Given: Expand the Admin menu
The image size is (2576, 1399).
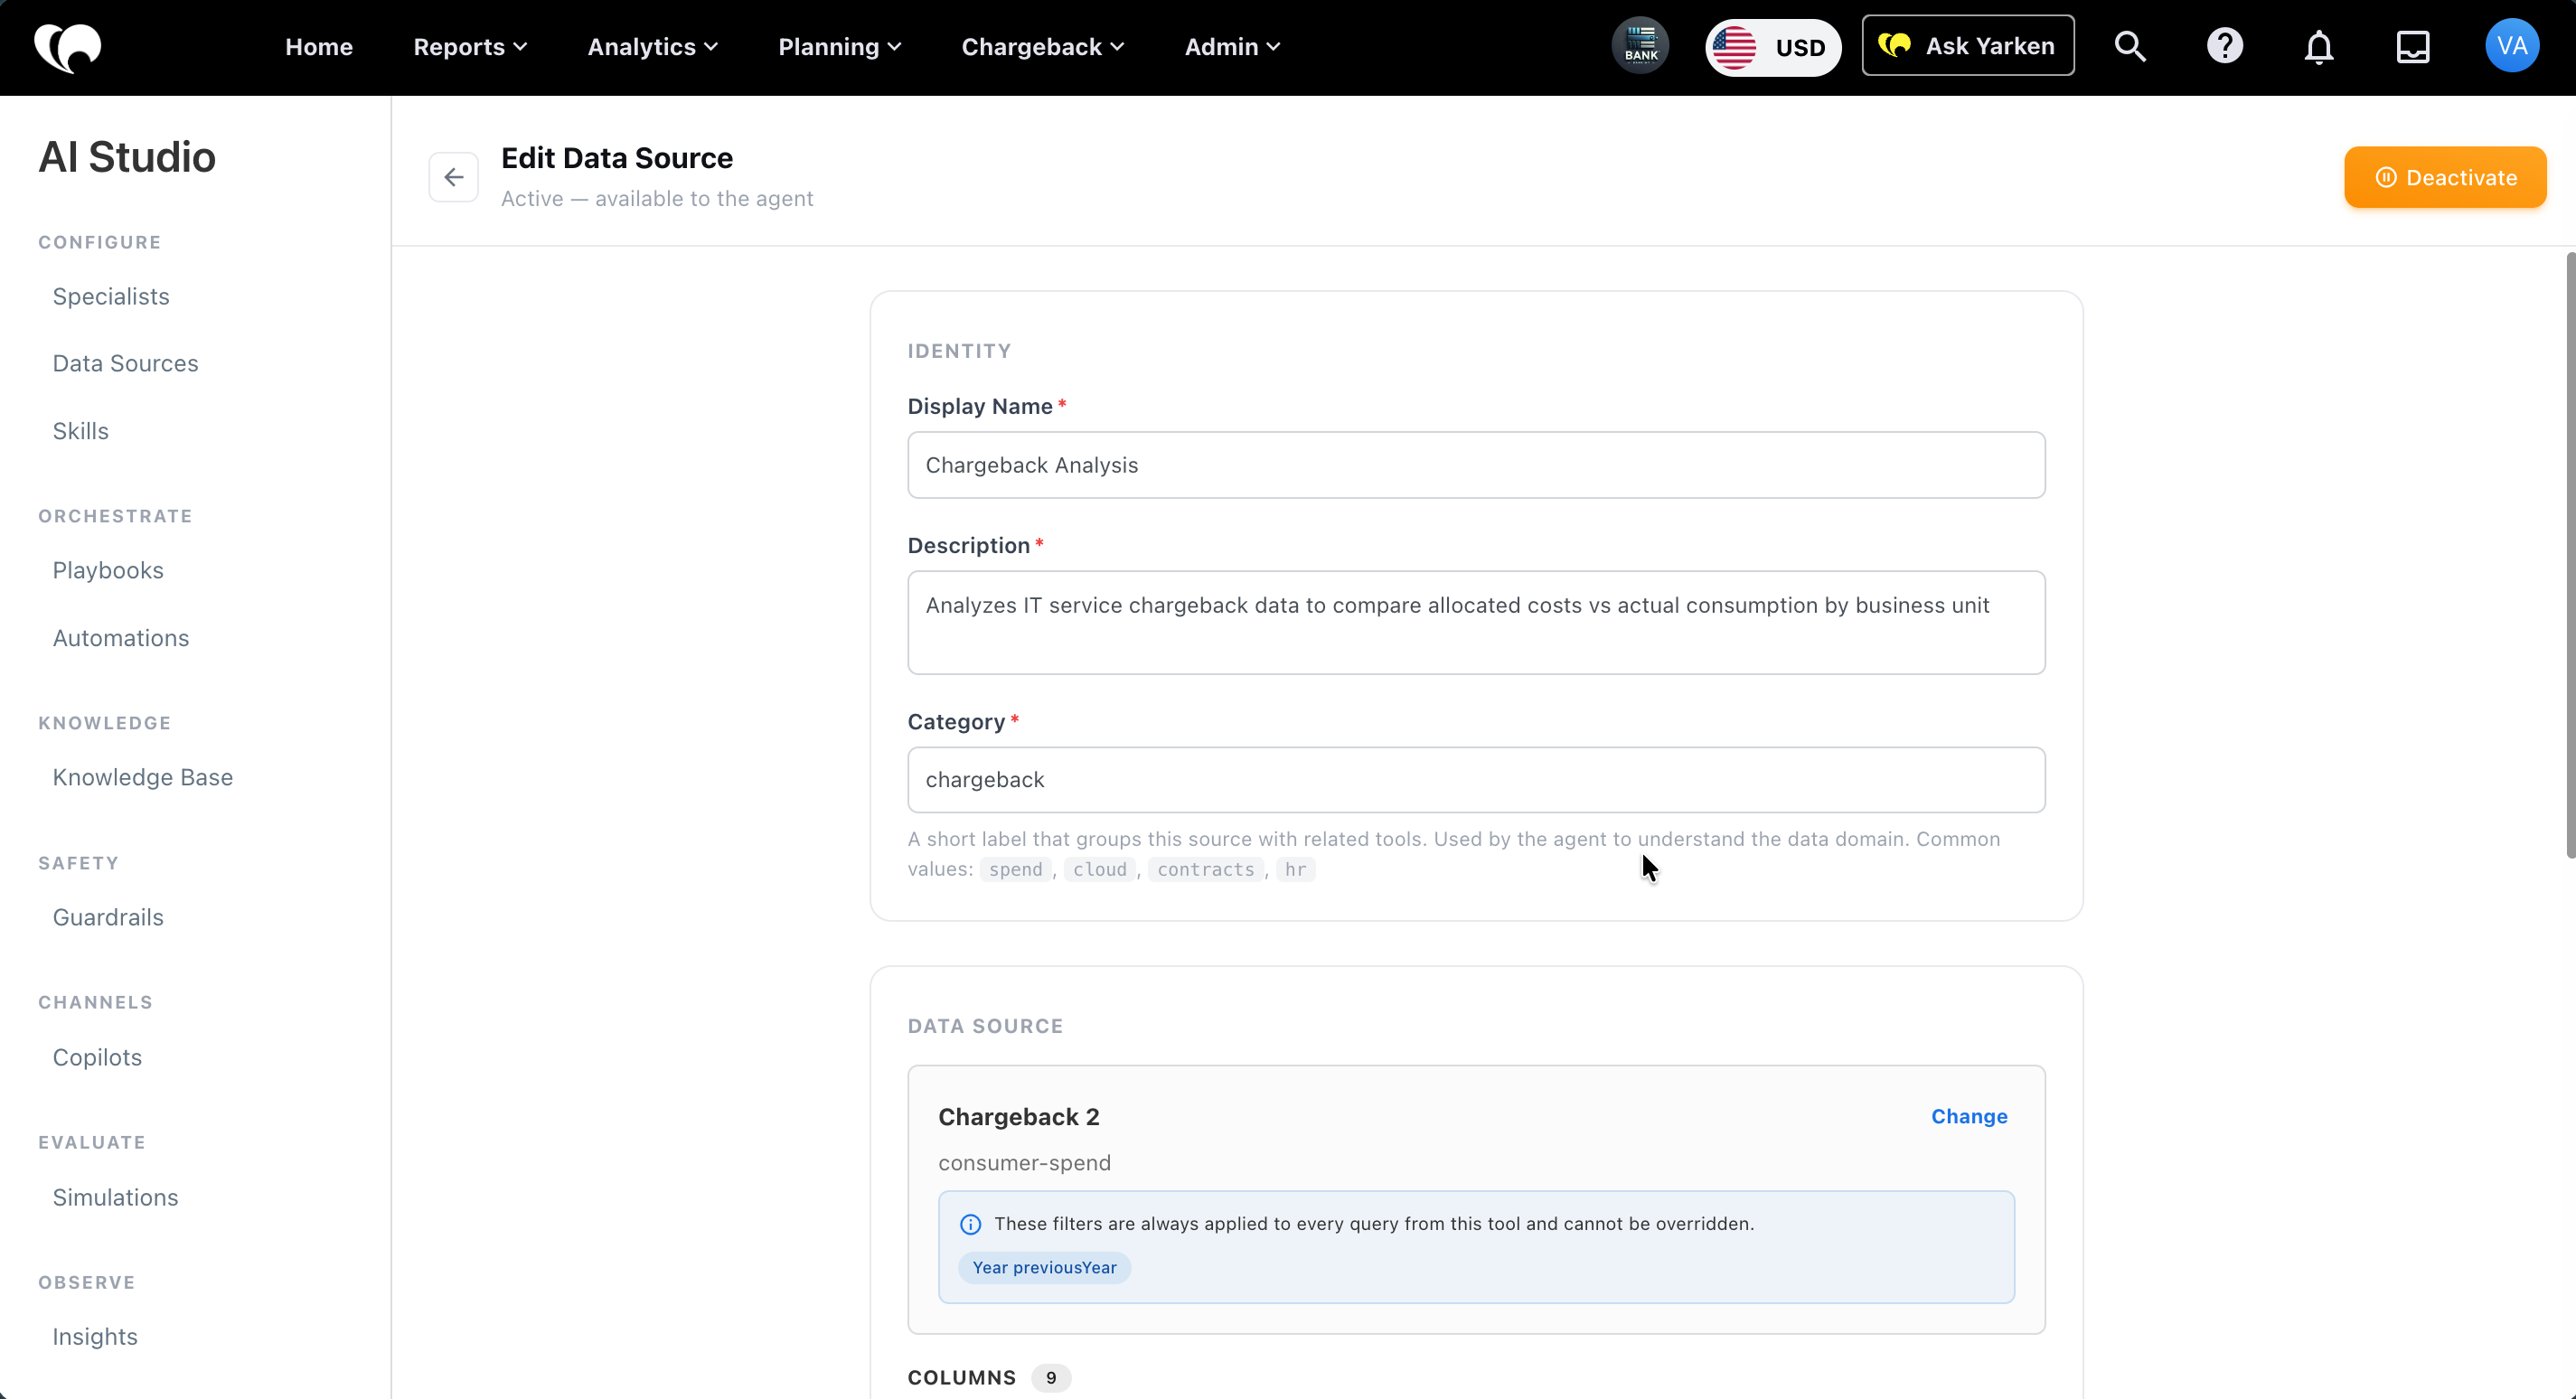Looking at the screenshot, I should pyautogui.click(x=1232, y=47).
